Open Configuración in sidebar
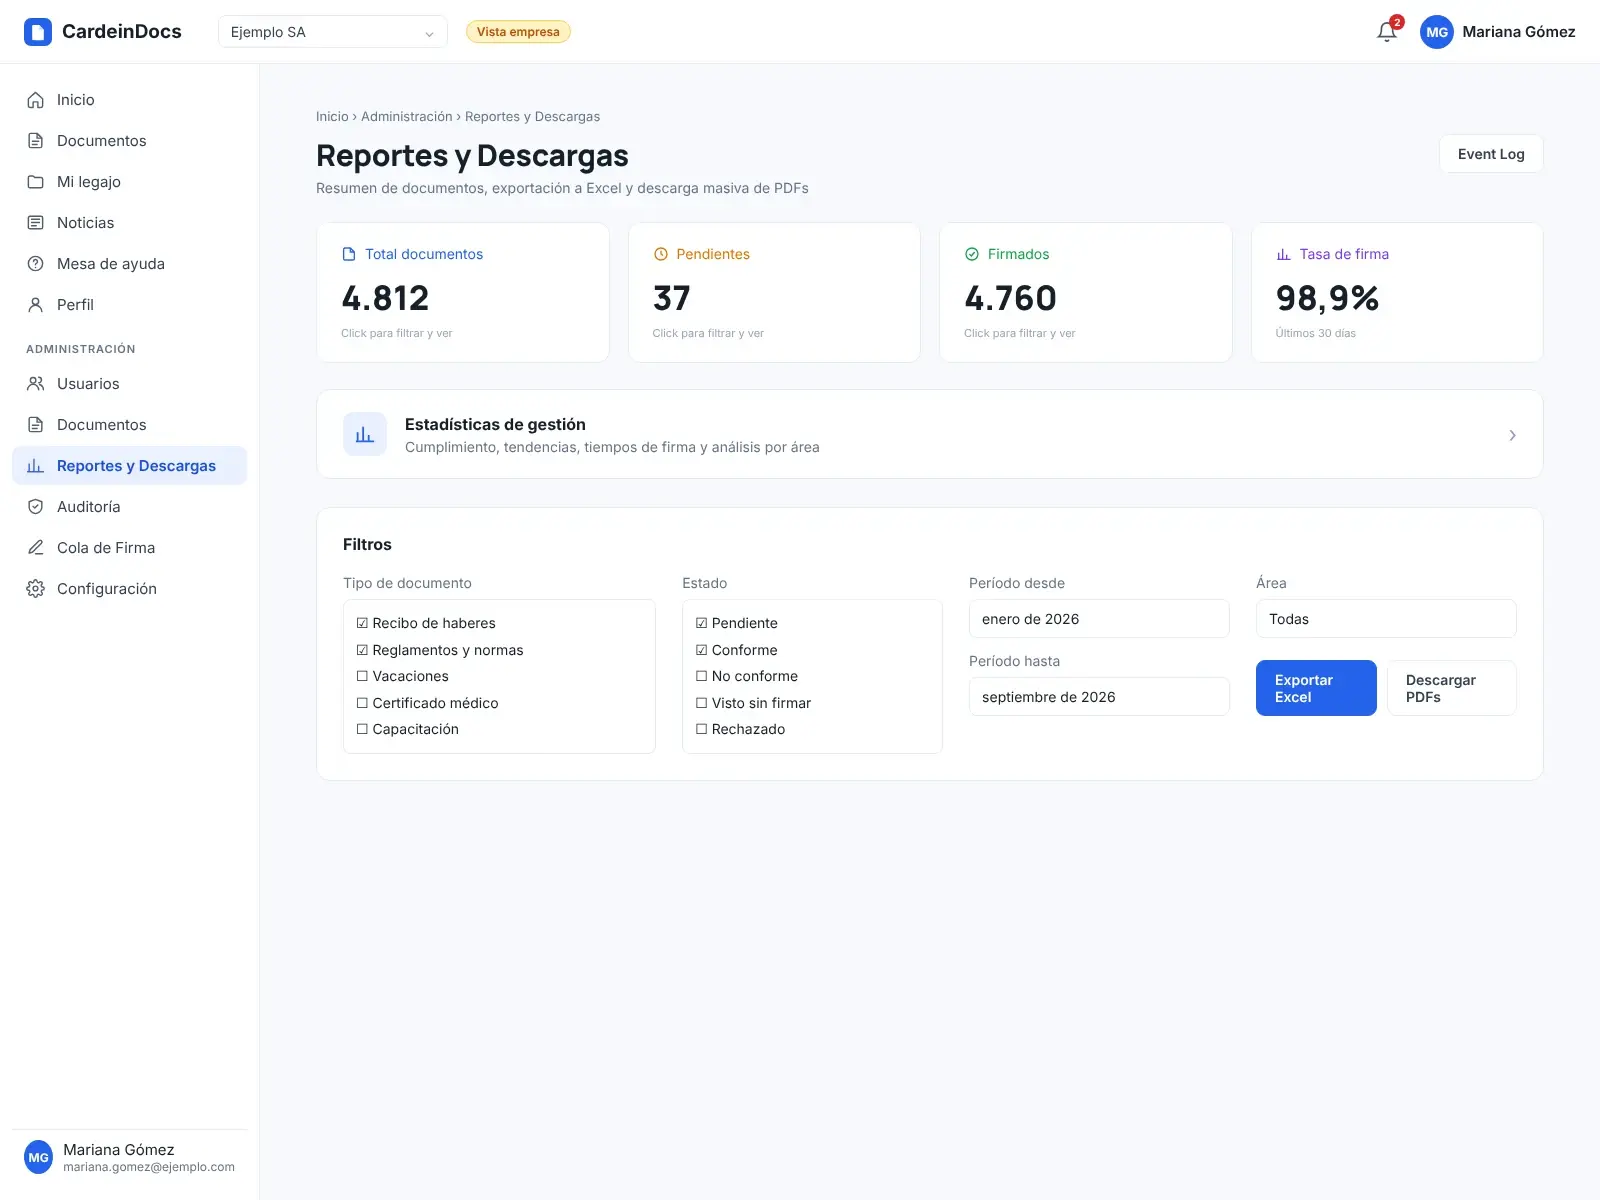The image size is (1600, 1200). click(129, 589)
